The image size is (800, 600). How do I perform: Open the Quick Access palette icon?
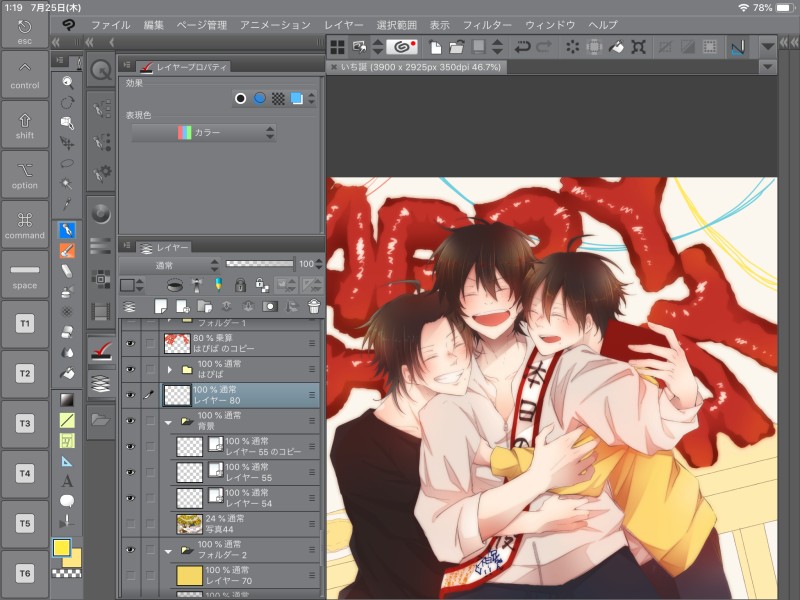(x=101, y=70)
